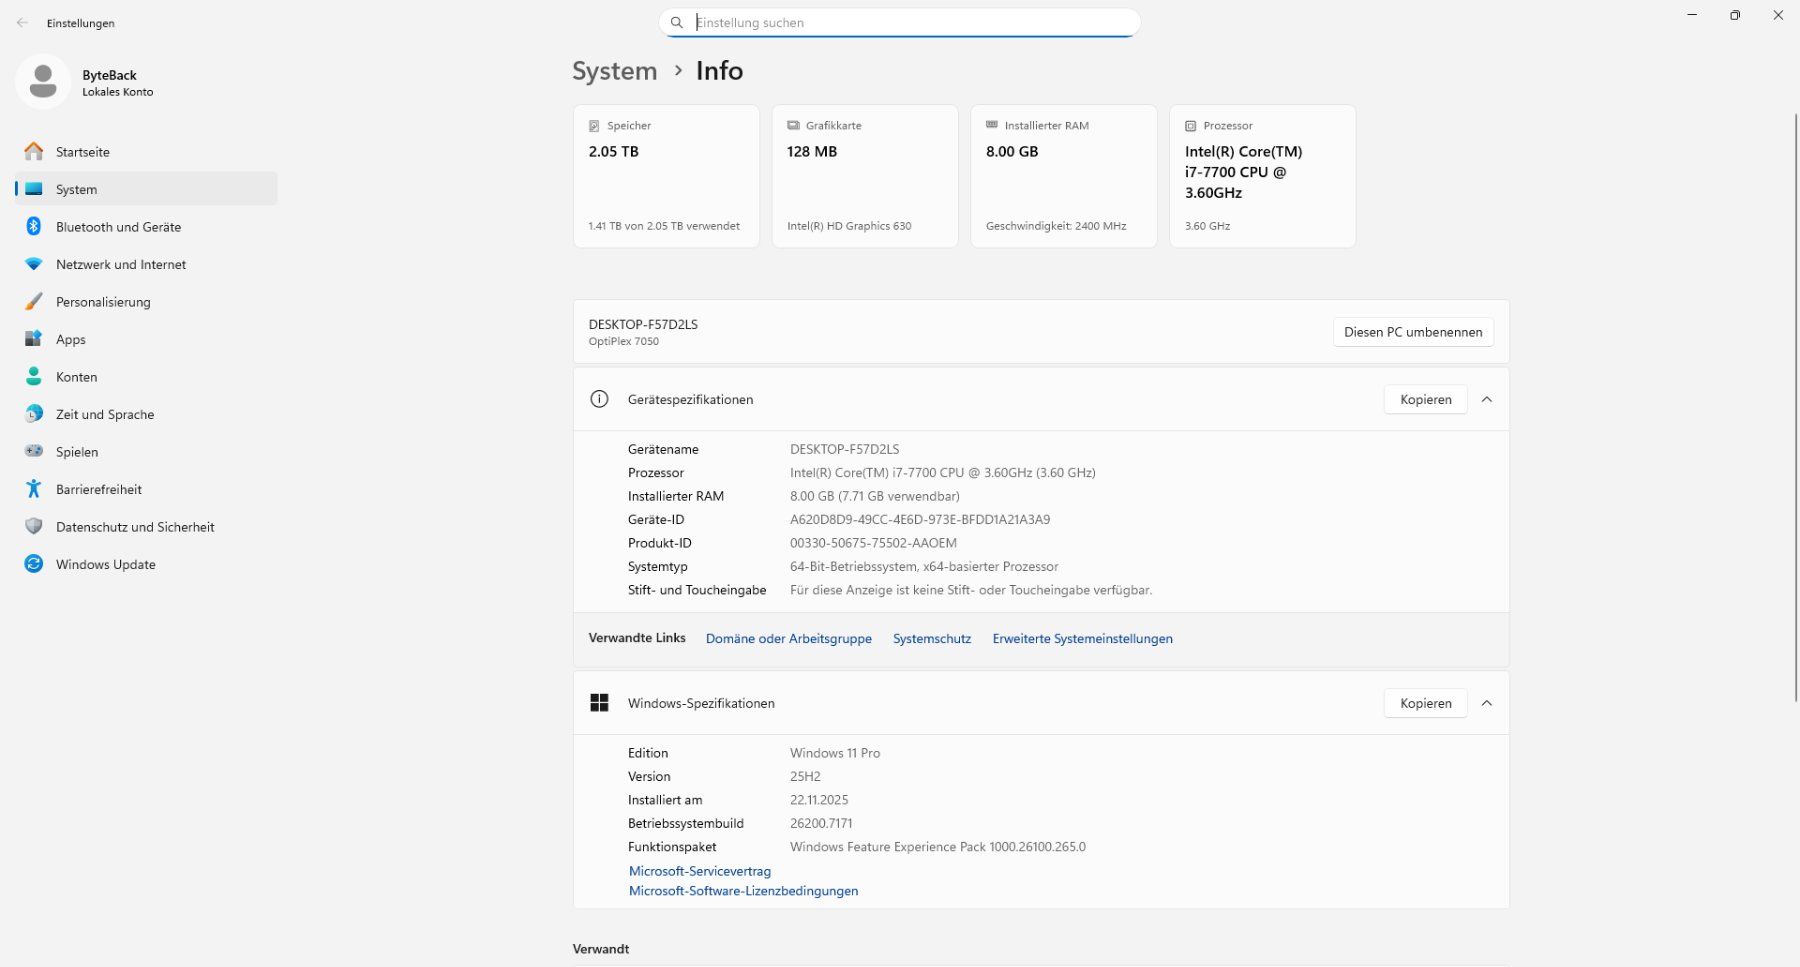Image resolution: width=1800 pixels, height=967 pixels.
Task: Click the System monitor icon in sidebar
Action: point(34,189)
